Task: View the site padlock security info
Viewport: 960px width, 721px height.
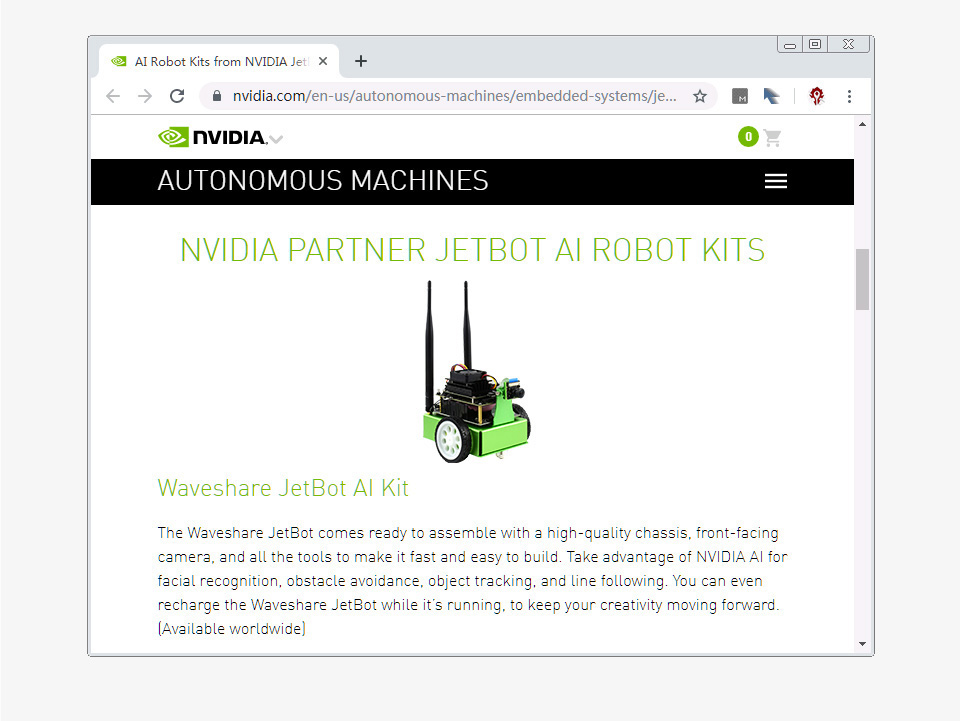Action: (x=216, y=96)
